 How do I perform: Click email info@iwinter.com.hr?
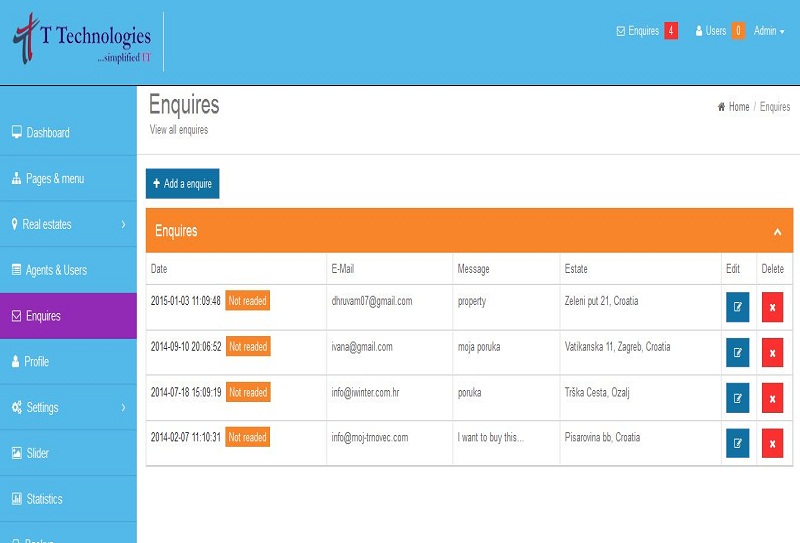(365, 392)
